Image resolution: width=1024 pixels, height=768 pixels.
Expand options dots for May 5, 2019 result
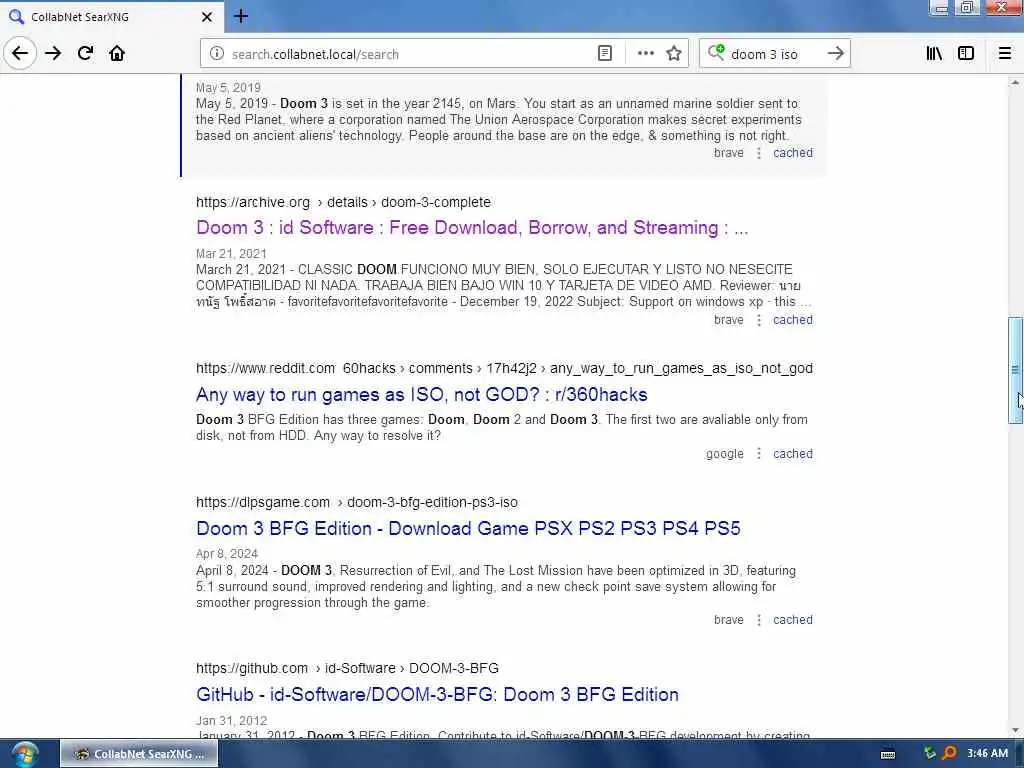[x=758, y=153]
